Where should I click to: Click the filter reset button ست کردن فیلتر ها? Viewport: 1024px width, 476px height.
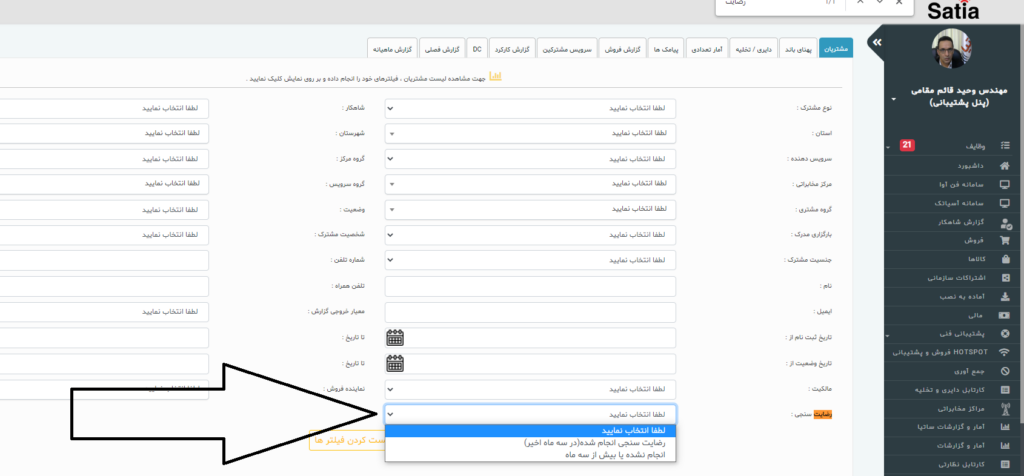pos(347,440)
